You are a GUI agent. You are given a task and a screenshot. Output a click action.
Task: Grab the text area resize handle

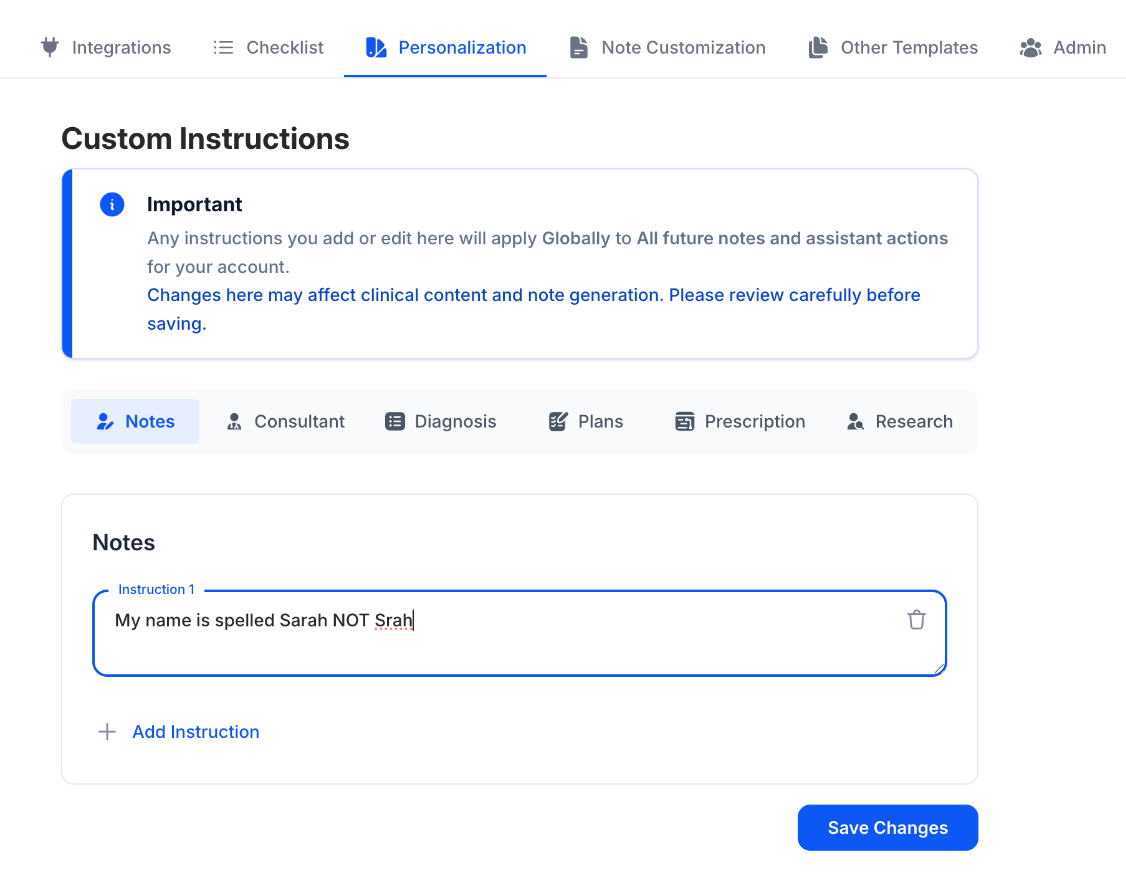(939, 669)
